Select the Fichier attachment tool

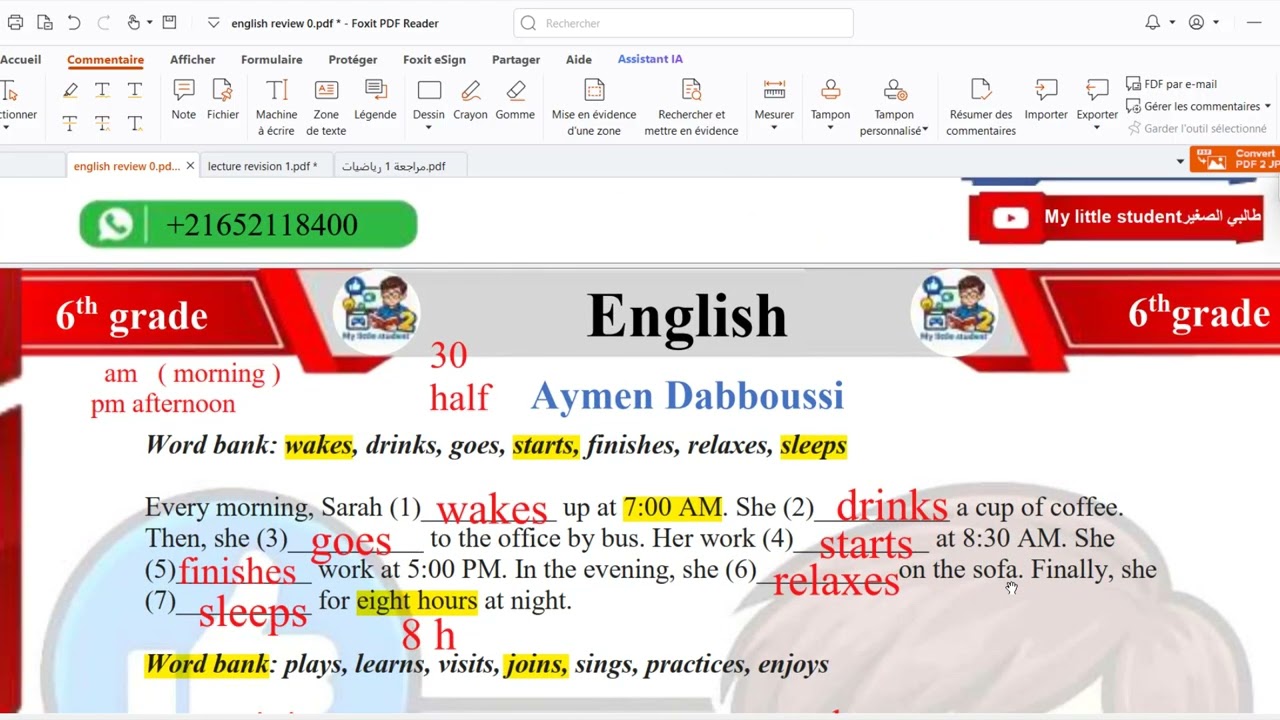(223, 101)
